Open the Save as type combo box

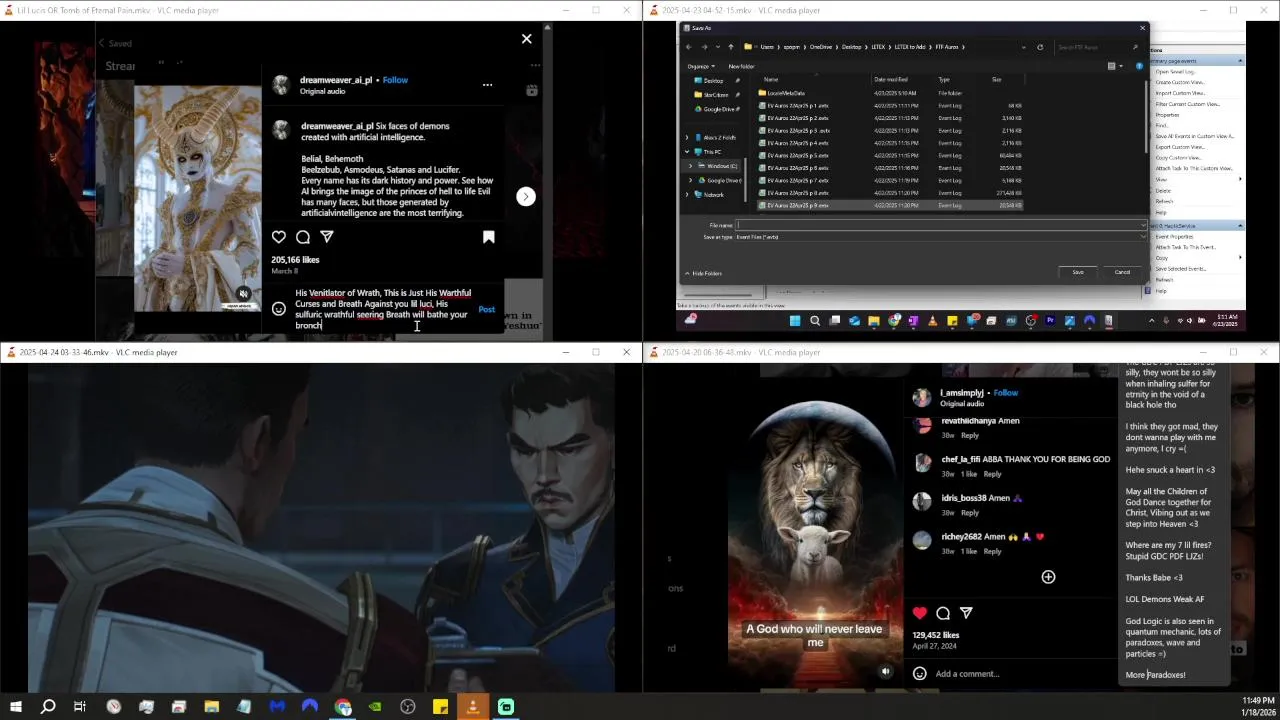point(940,237)
